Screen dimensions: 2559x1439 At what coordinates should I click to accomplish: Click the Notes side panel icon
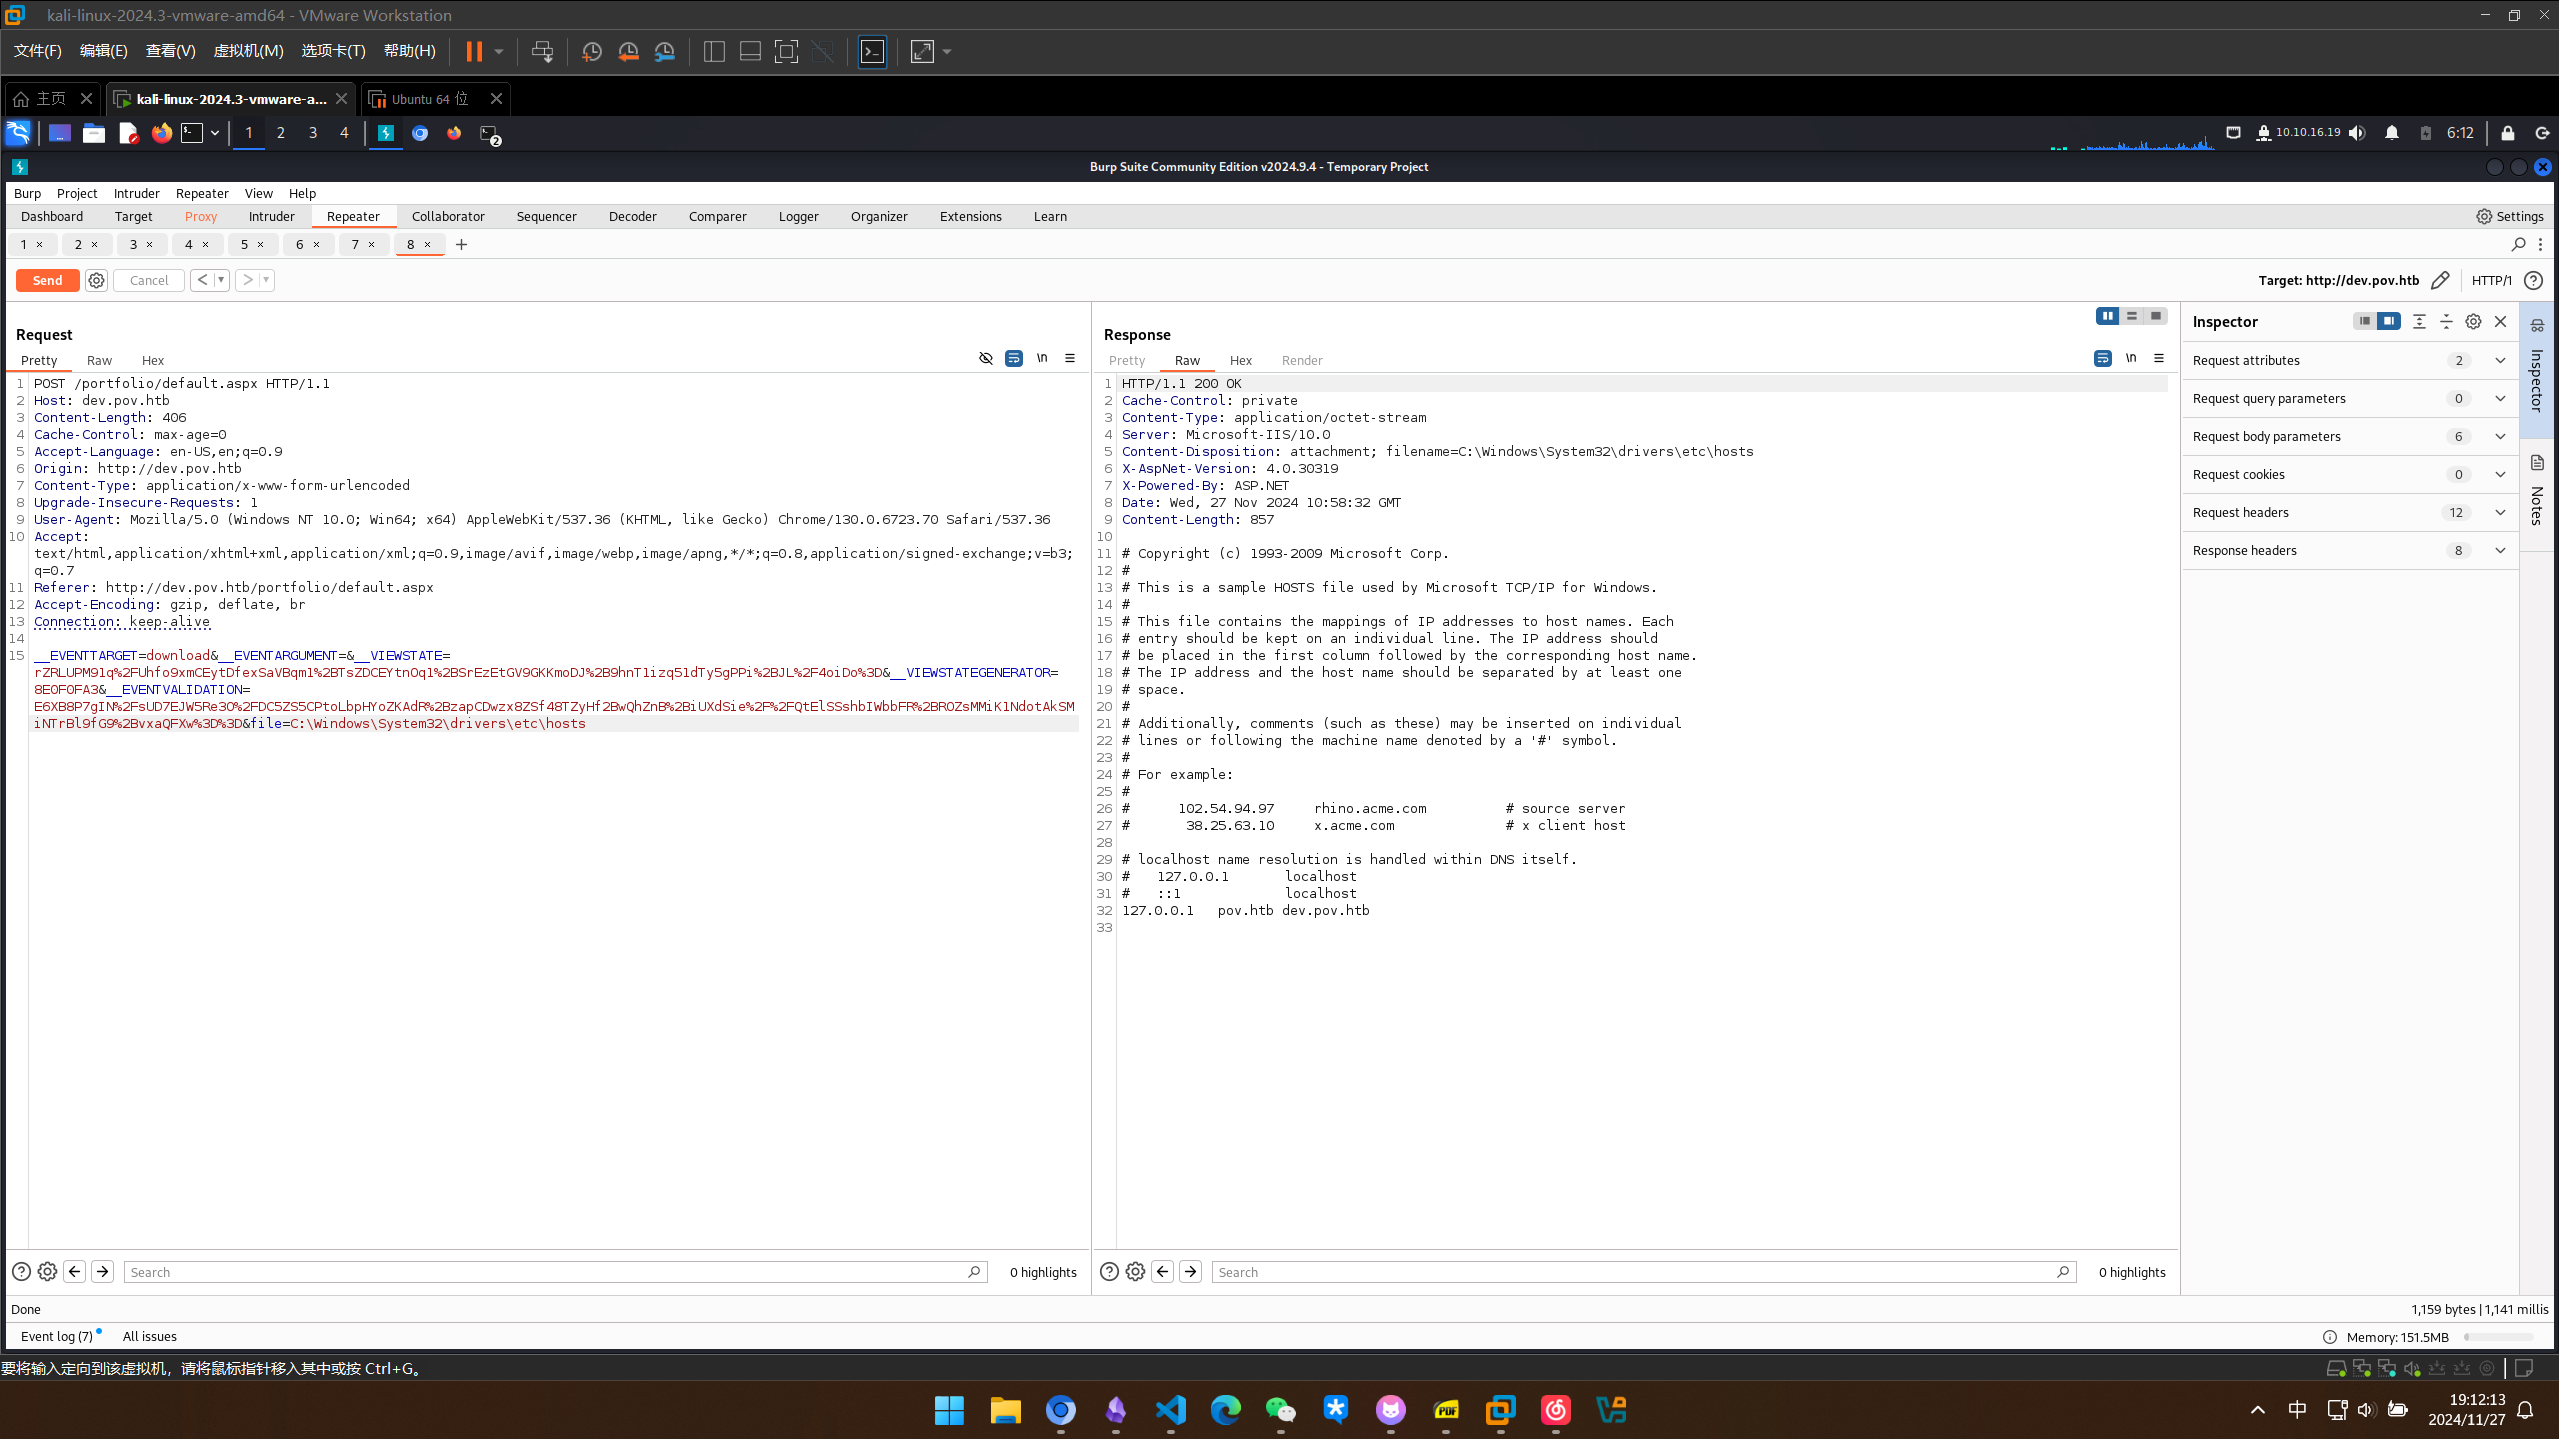pos(2537,463)
